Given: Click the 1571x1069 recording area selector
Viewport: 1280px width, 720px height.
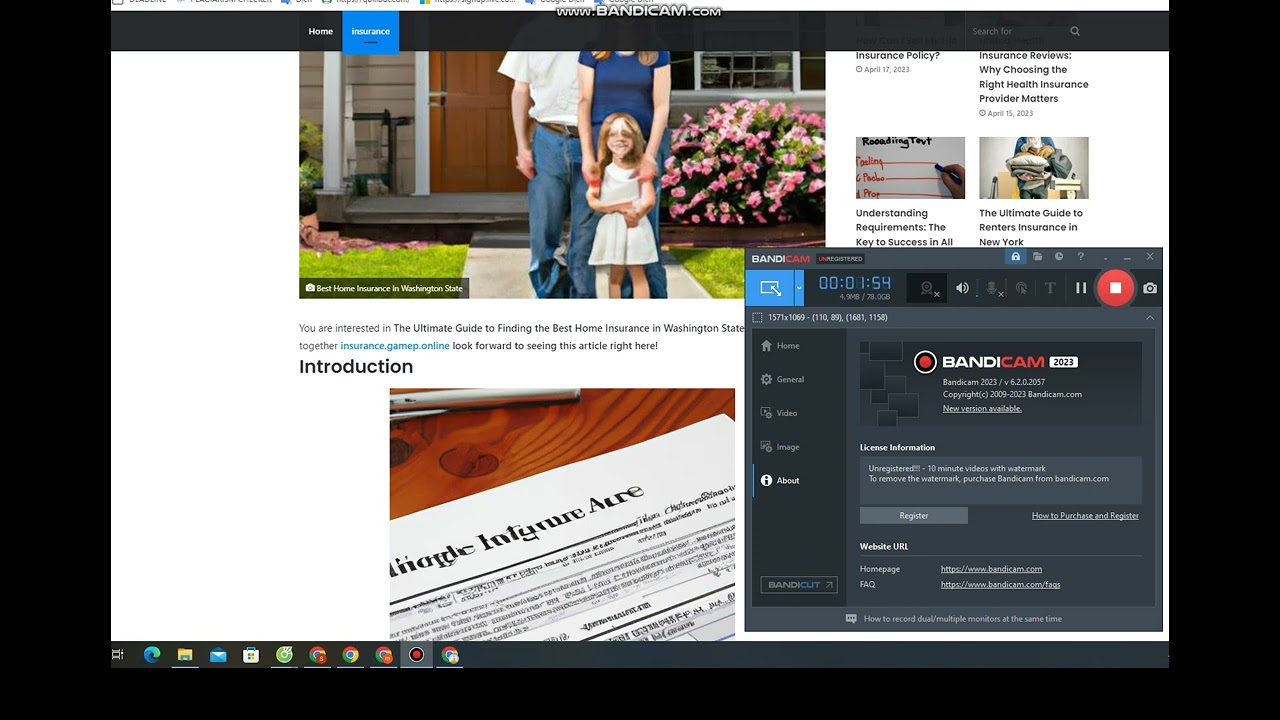Looking at the screenshot, I should point(820,317).
